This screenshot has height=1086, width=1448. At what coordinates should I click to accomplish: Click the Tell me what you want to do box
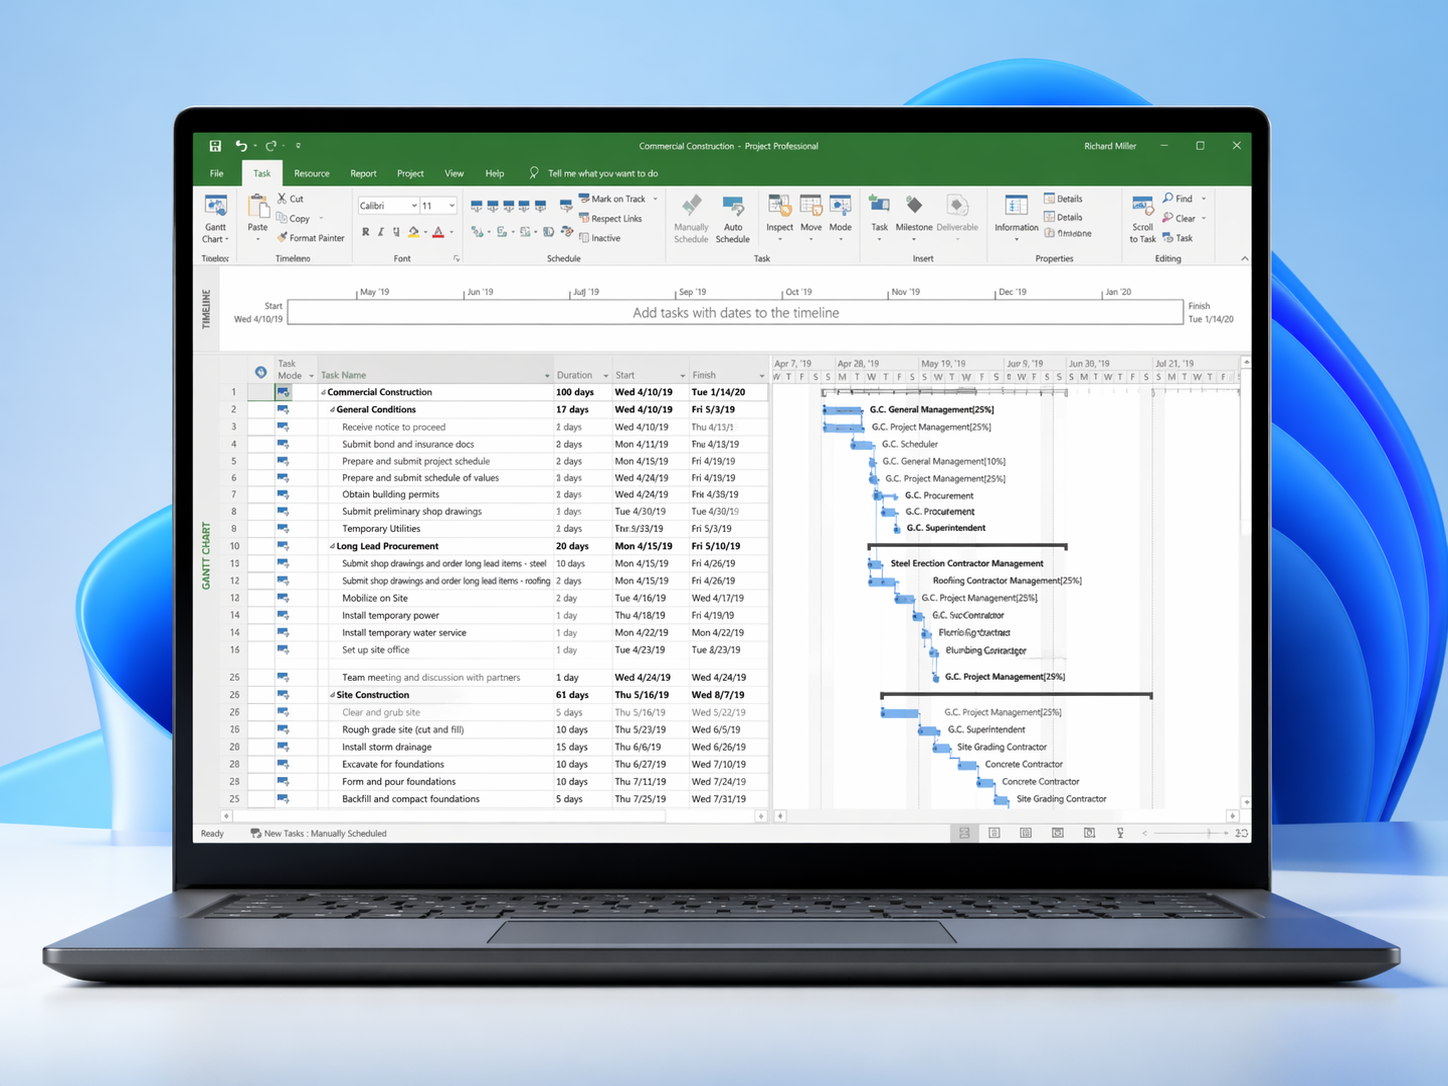point(602,174)
